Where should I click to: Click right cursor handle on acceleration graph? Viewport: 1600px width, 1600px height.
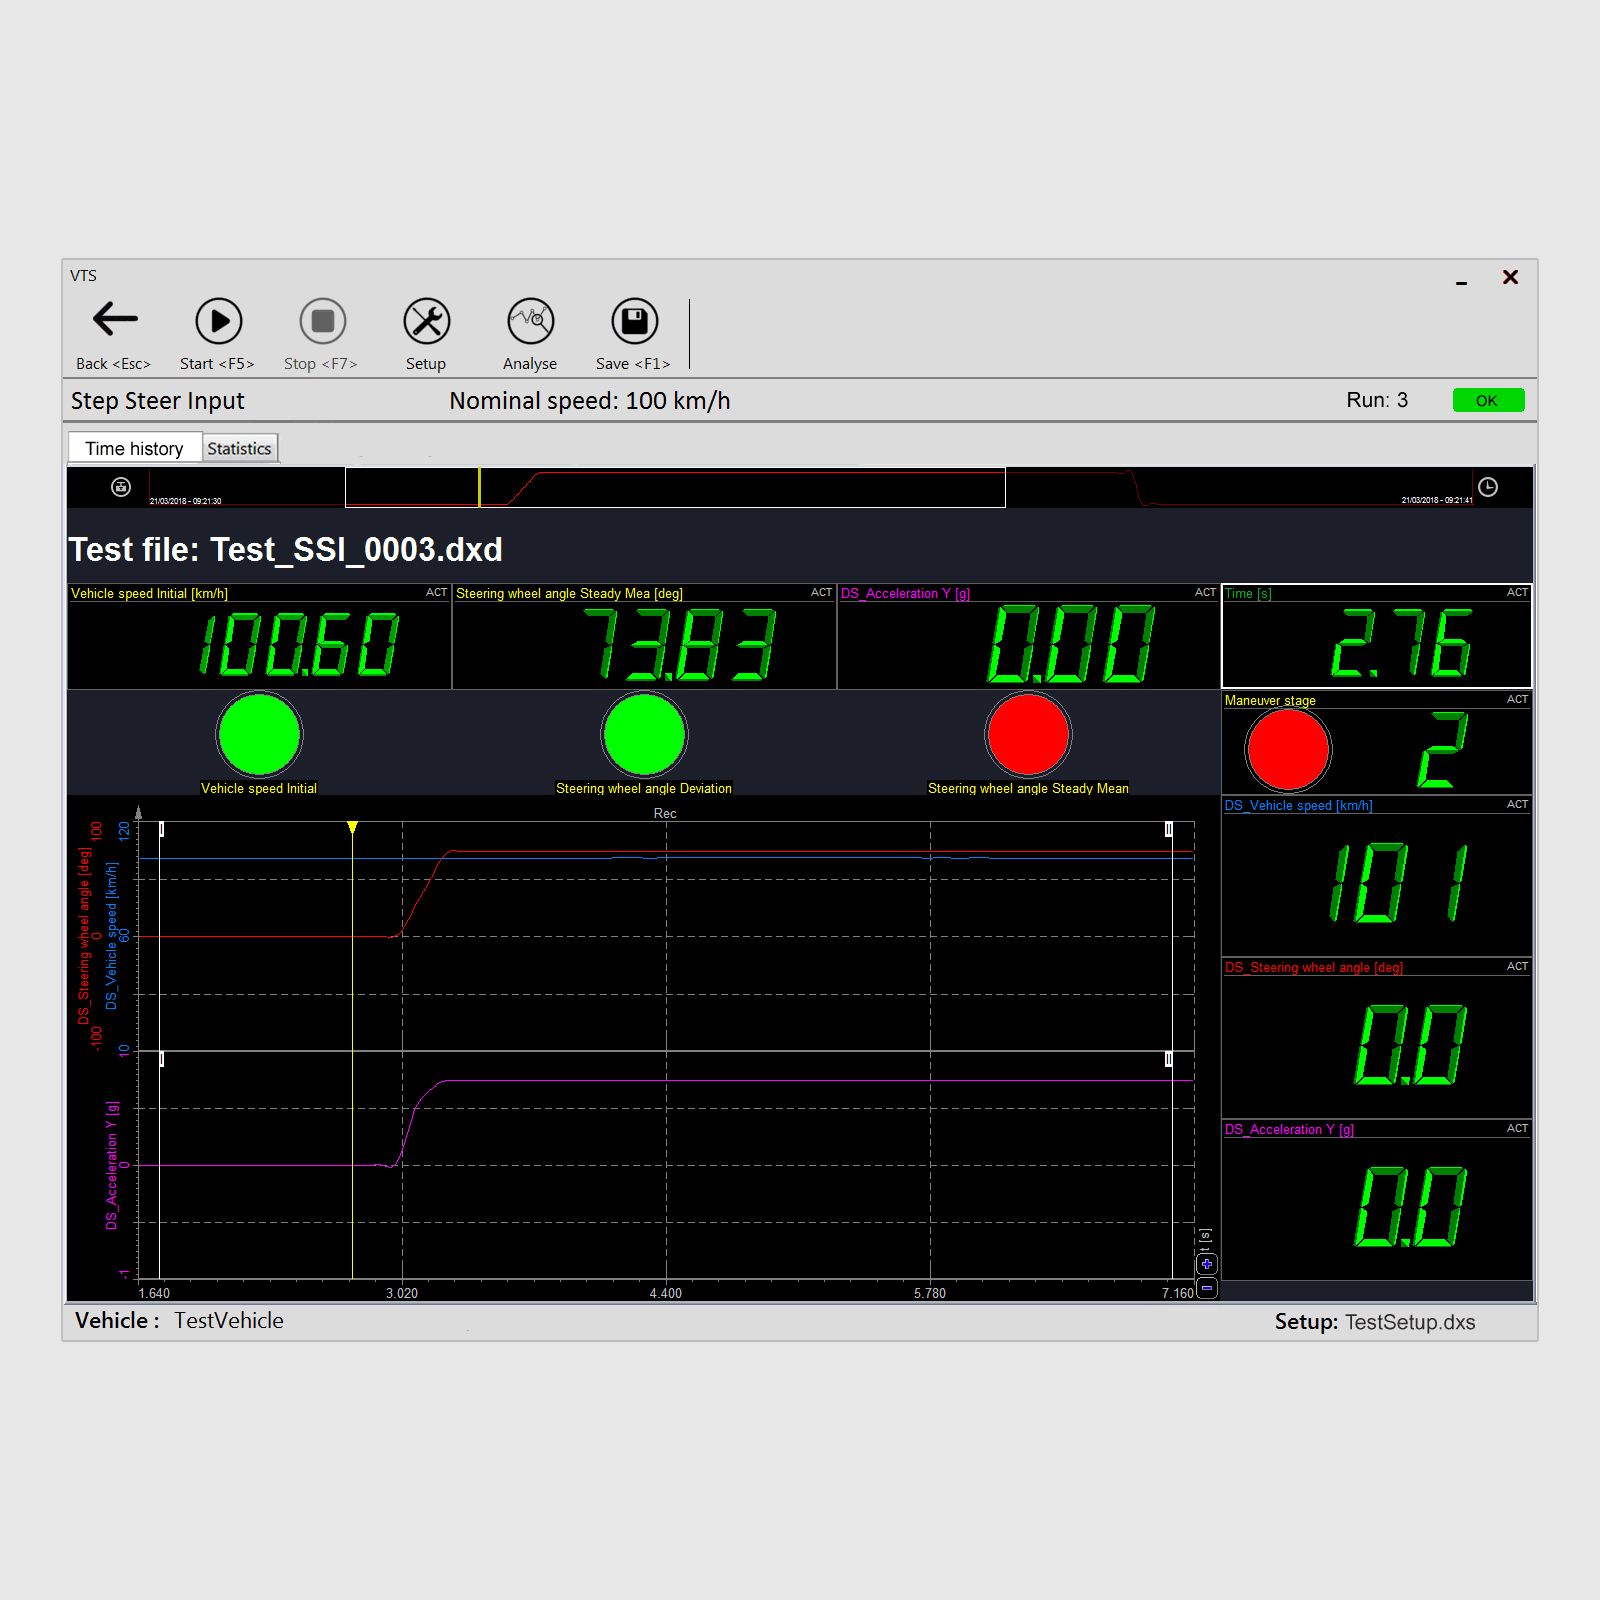(x=1168, y=1059)
